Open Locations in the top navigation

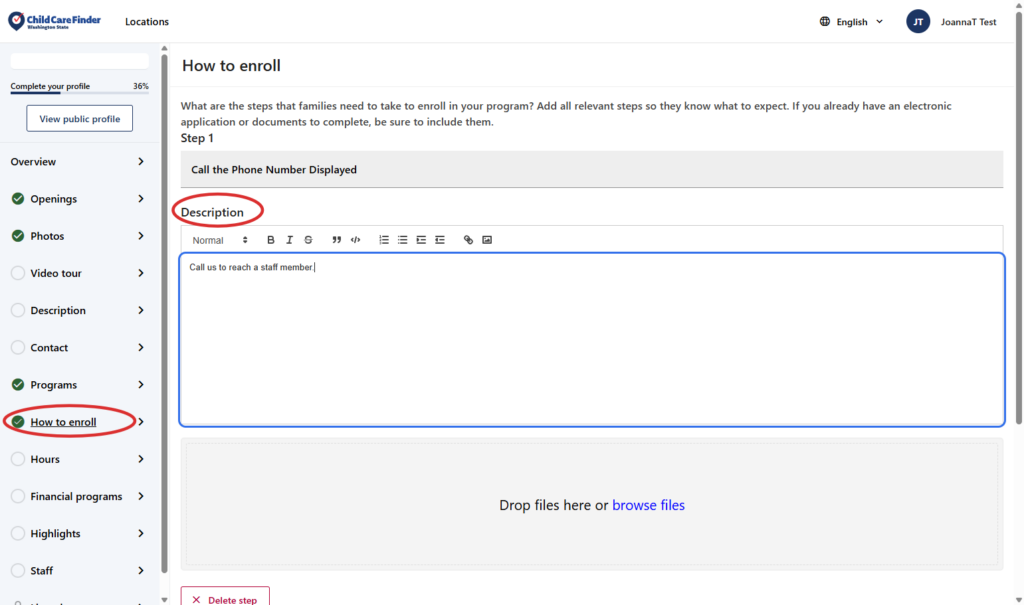[147, 22]
